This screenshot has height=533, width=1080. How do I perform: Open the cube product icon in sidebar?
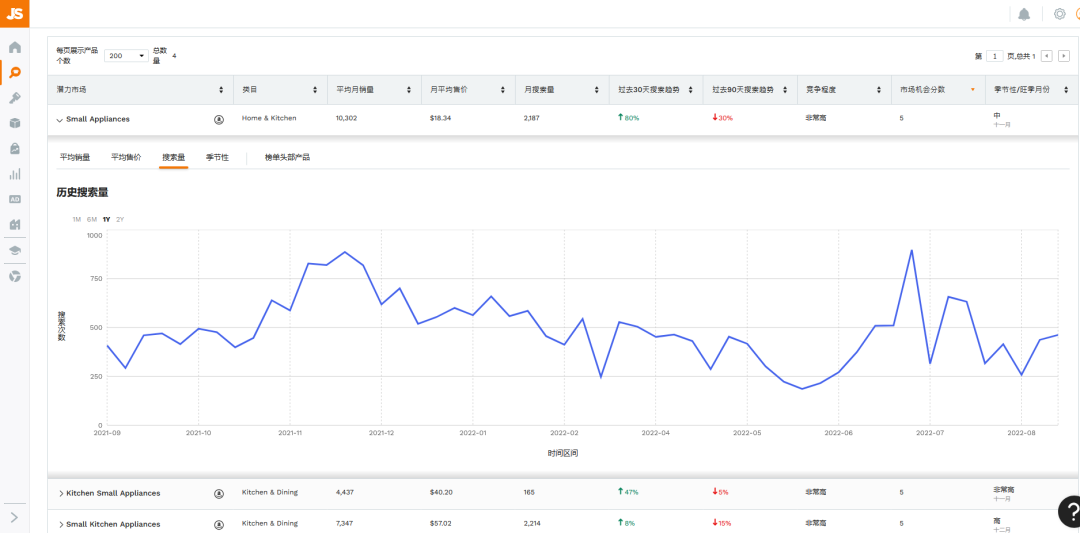14,123
